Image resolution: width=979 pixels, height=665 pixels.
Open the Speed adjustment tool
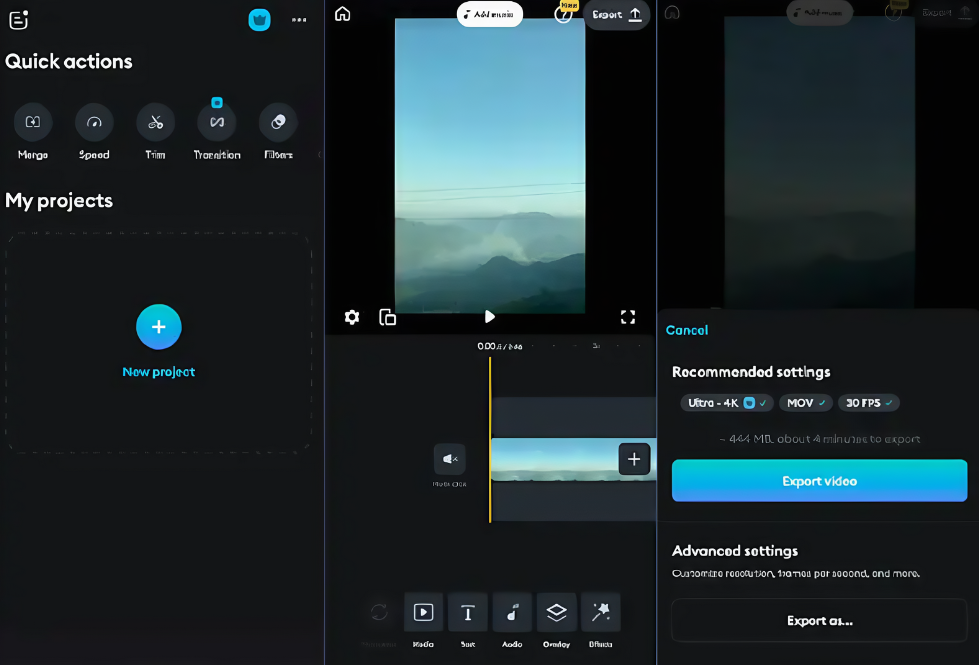(94, 122)
